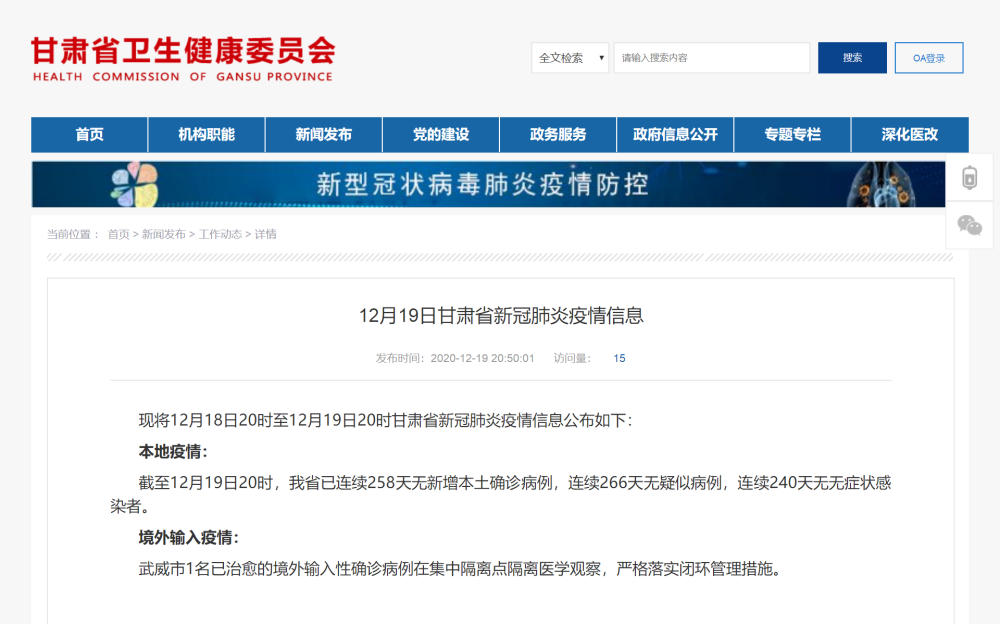Image resolution: width=1000 pixels, height=624 pixels.
Task: Select the 专题专栏 menu item
Action: coord(792,134)
